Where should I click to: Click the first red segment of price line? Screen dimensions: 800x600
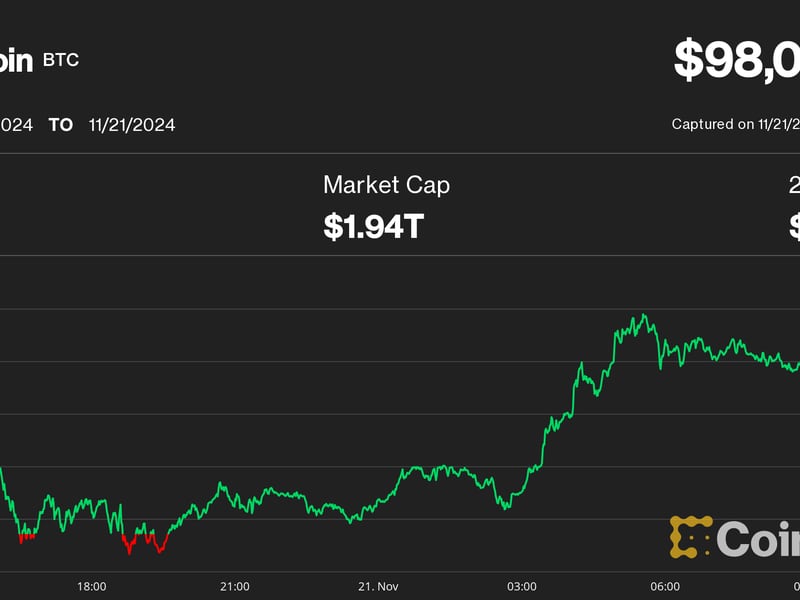click(26, 537)
